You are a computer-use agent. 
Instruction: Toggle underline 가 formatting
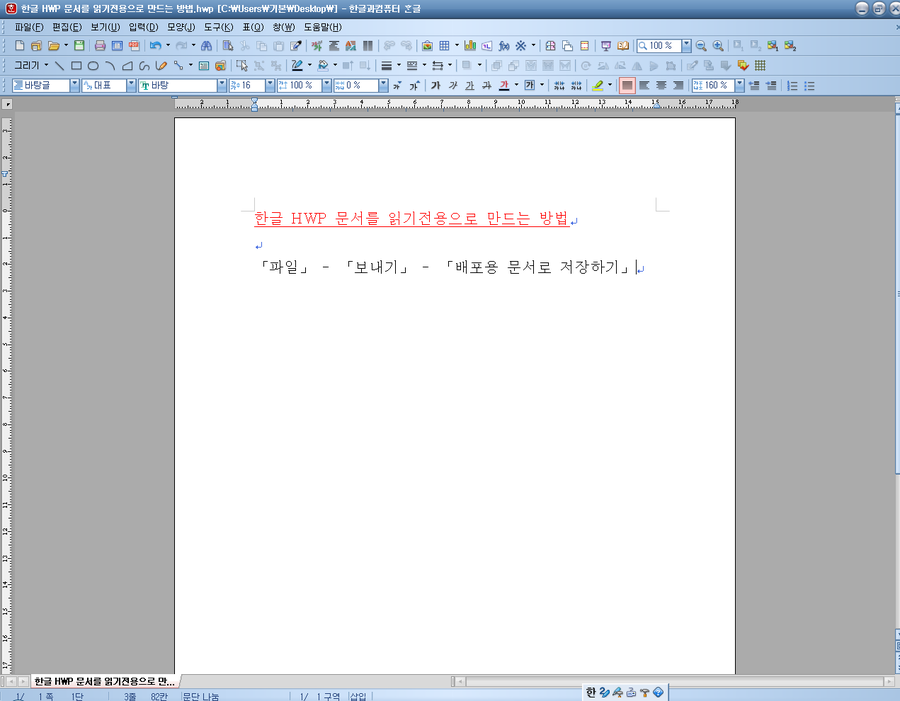coord(470,86)
